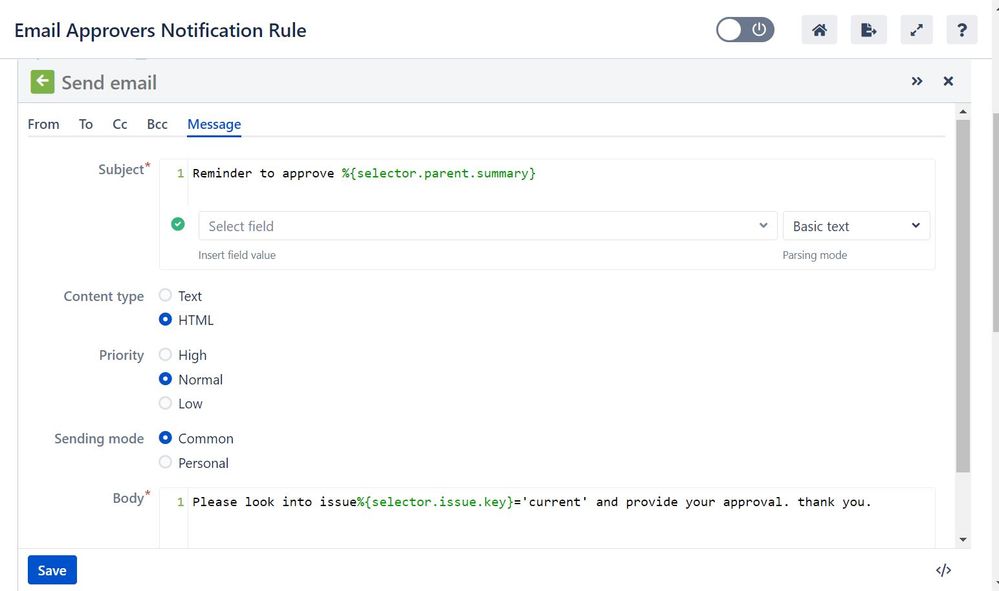
Task: Open help with the question mark icon
Action: [962, 30]
